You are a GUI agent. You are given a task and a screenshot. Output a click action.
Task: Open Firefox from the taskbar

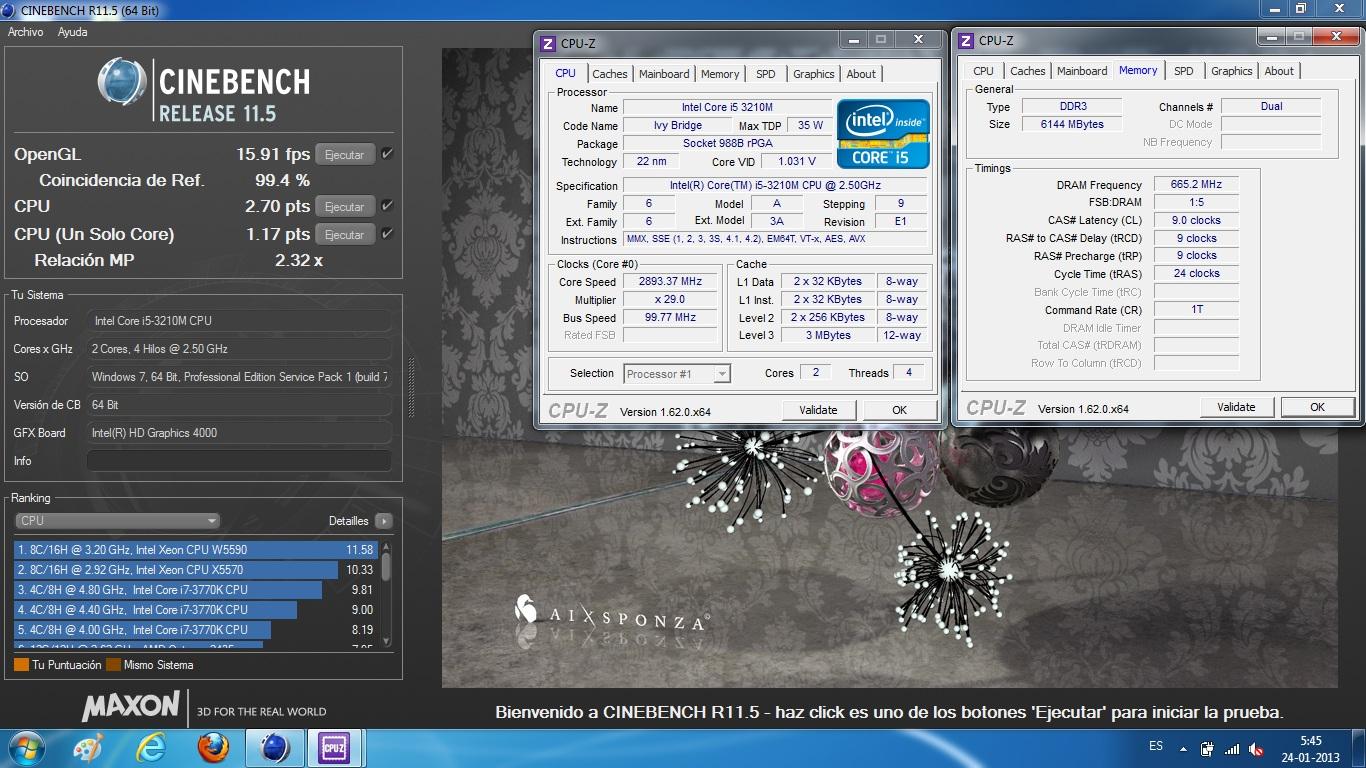click(213, 748)
